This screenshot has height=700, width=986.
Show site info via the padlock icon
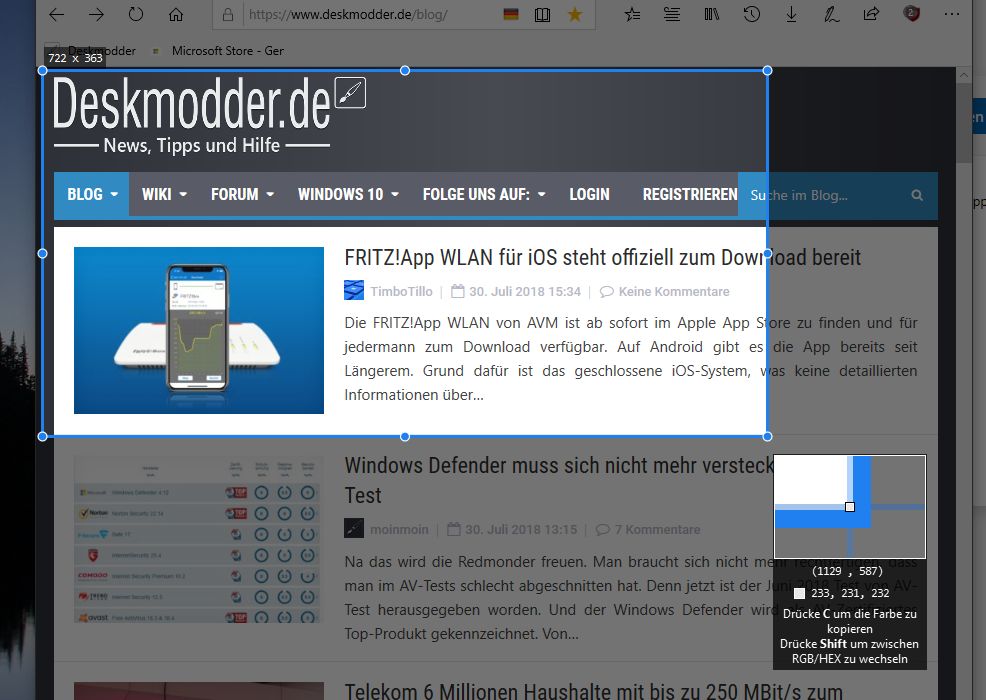[x=228, y=14]
